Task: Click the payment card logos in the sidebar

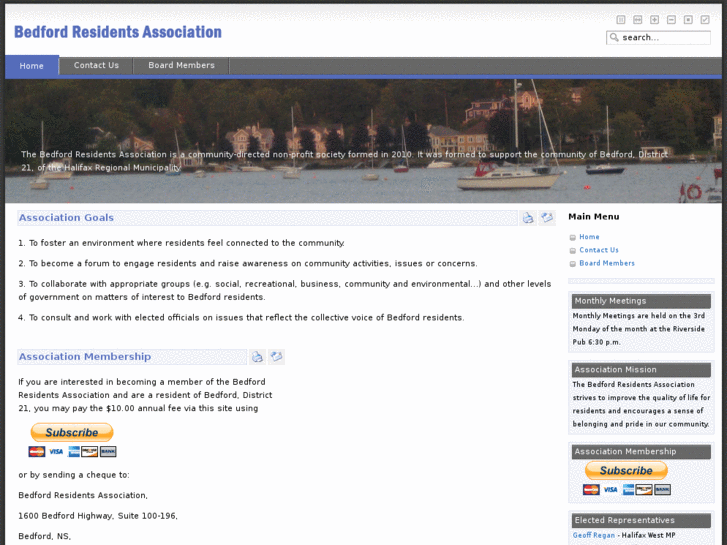Action: [x=627, y=490]
